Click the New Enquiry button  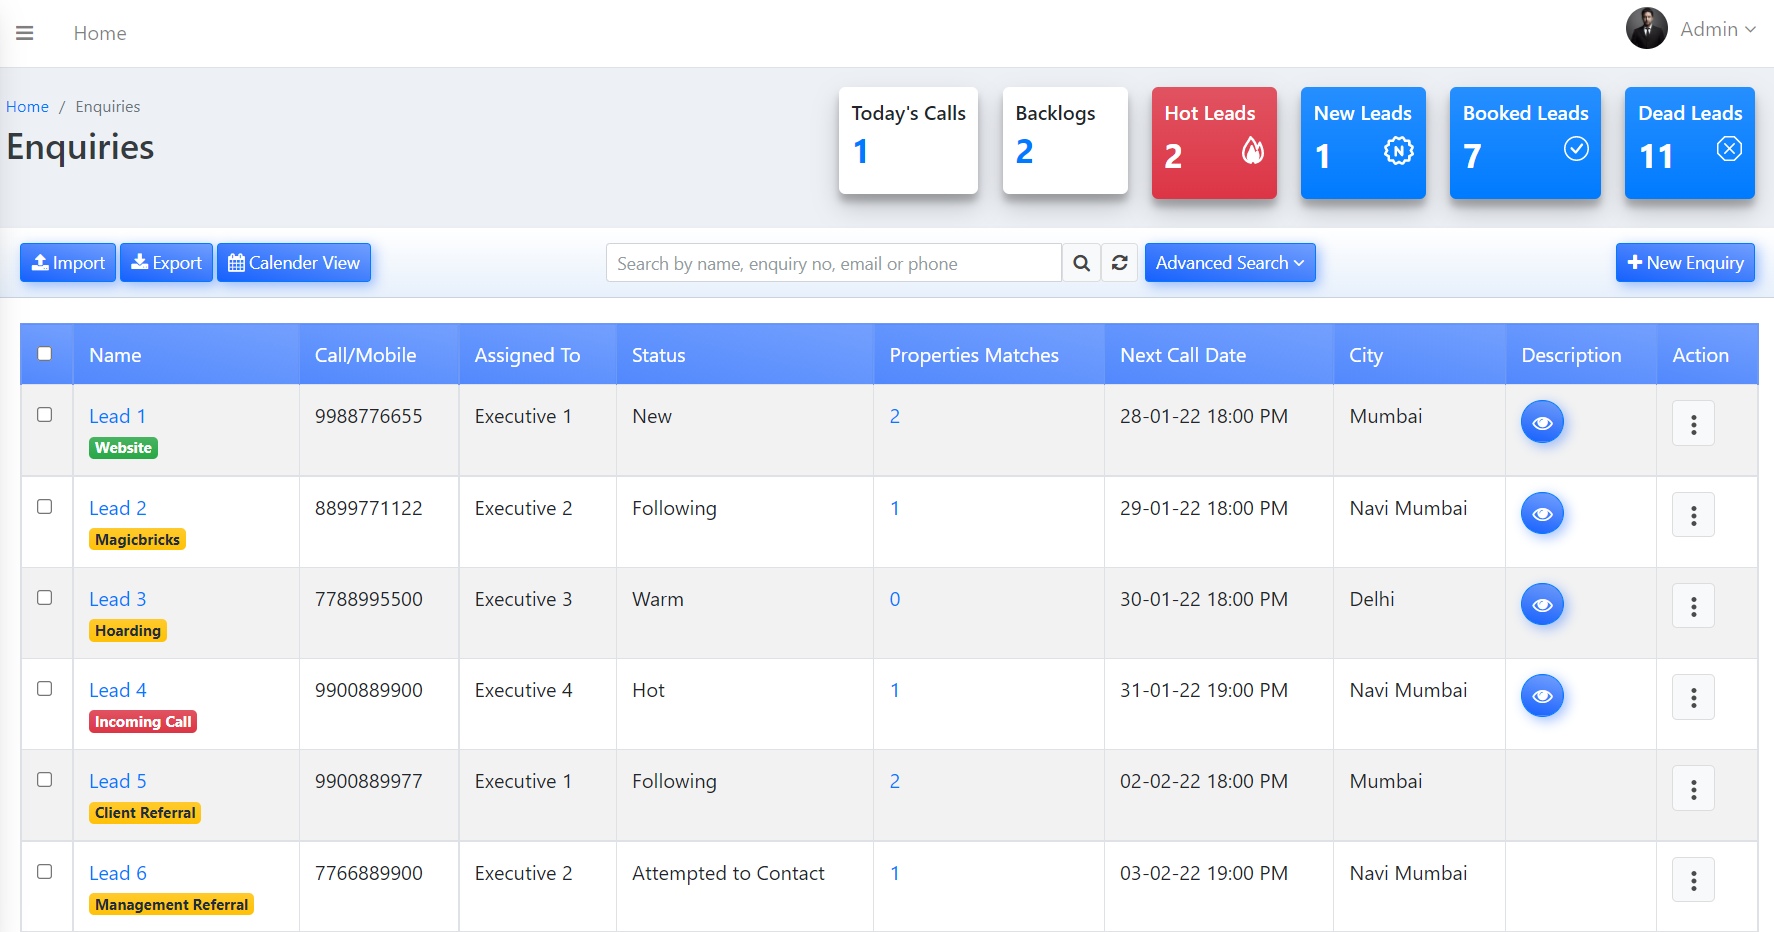click(1685, 263)
